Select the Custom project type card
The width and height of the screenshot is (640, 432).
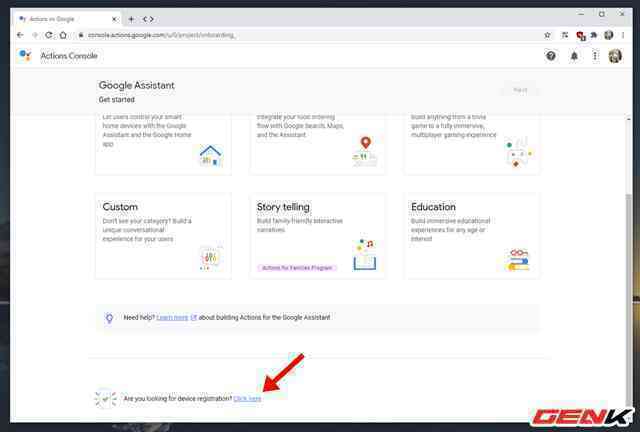[x=163, y=236]
